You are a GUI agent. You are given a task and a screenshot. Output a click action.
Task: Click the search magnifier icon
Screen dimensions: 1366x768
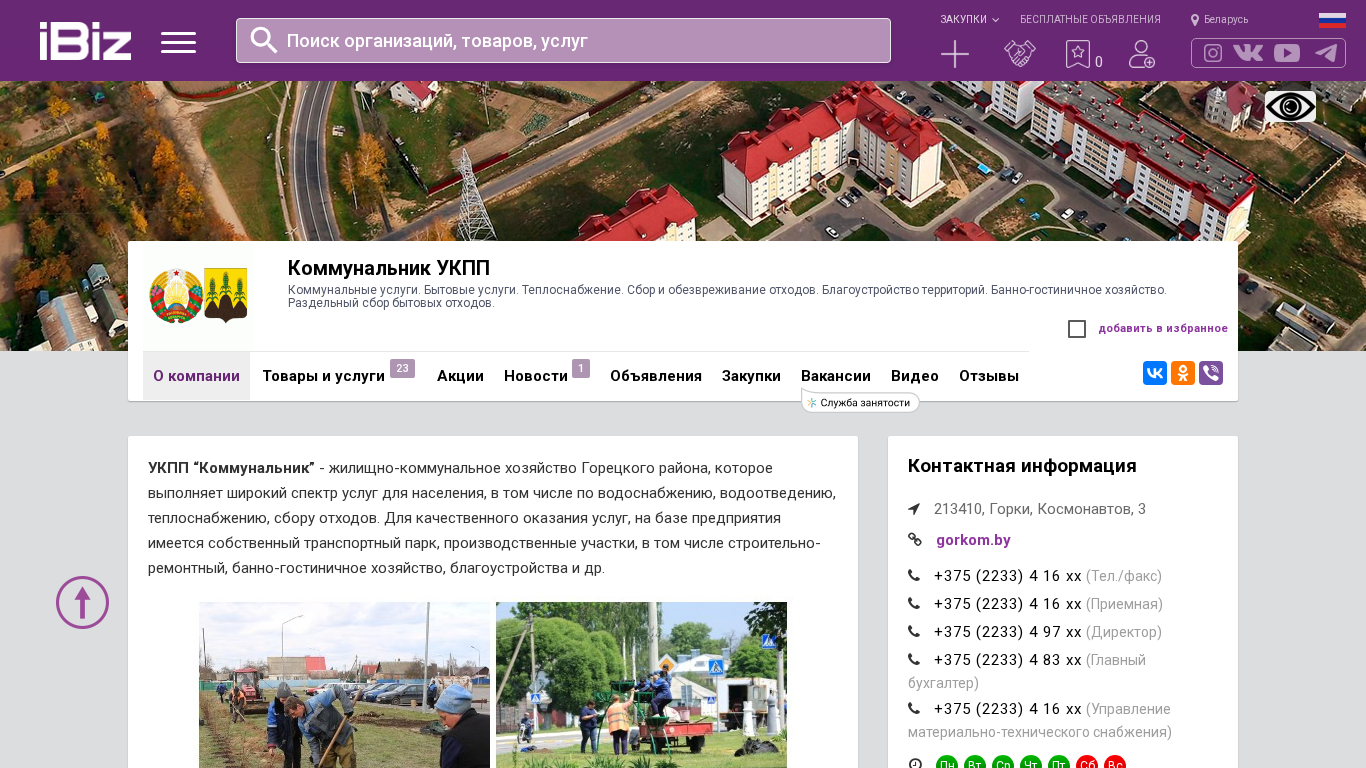point(264,40)
